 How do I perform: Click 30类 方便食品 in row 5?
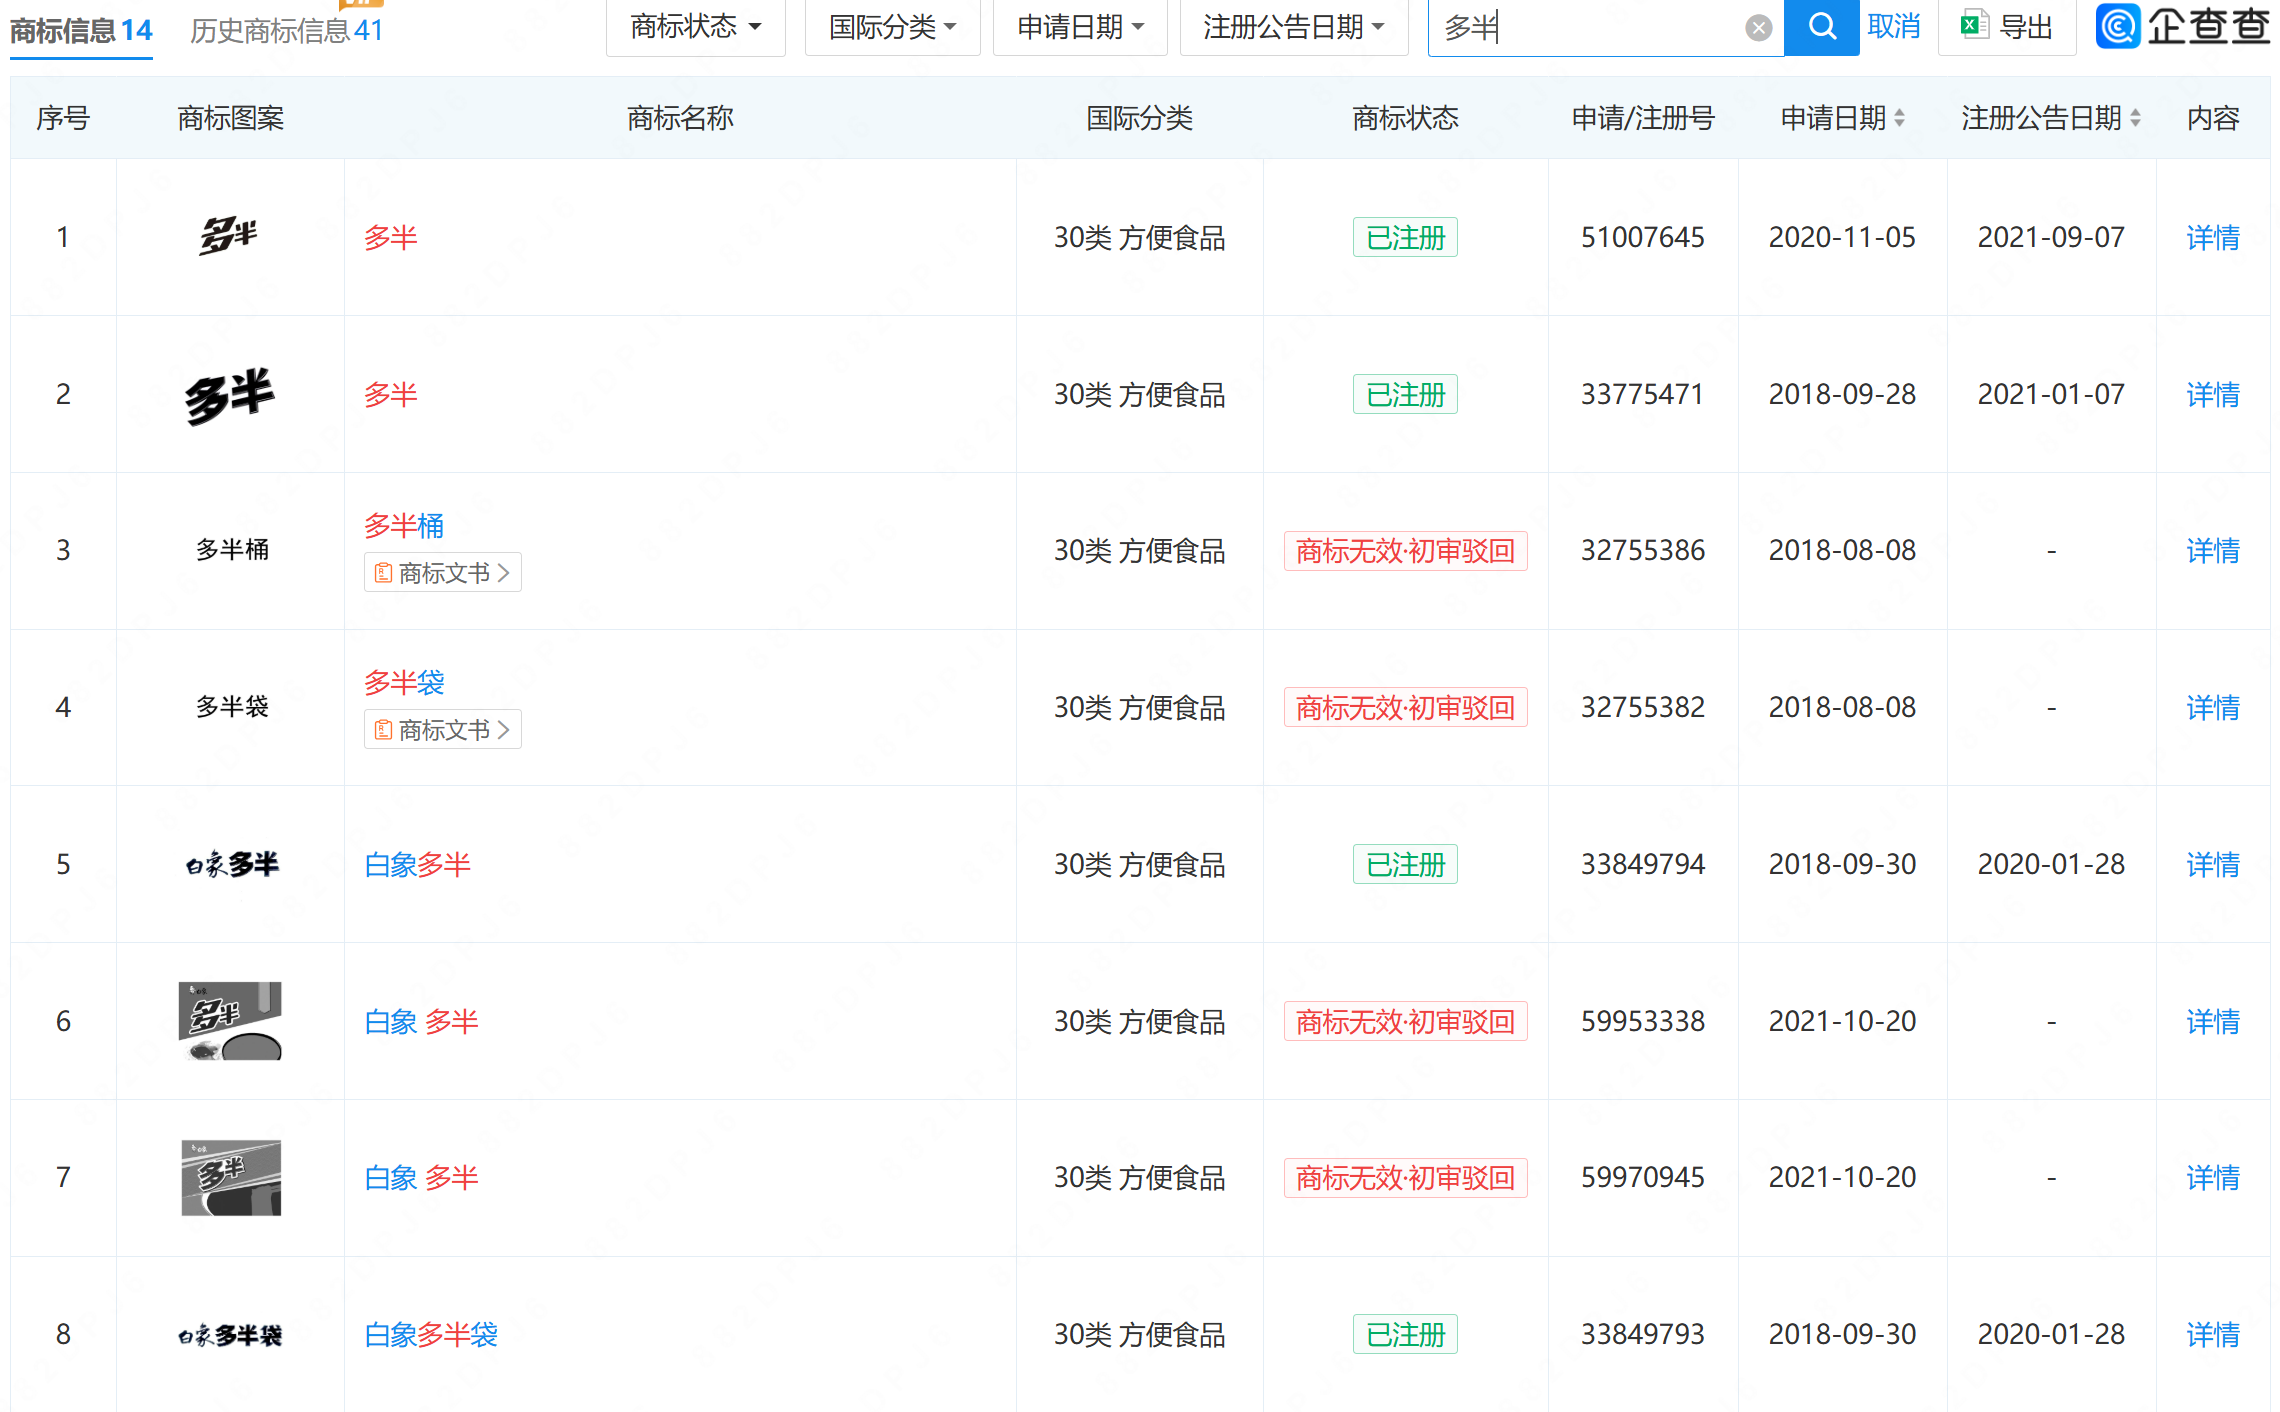coord(1139,864)
